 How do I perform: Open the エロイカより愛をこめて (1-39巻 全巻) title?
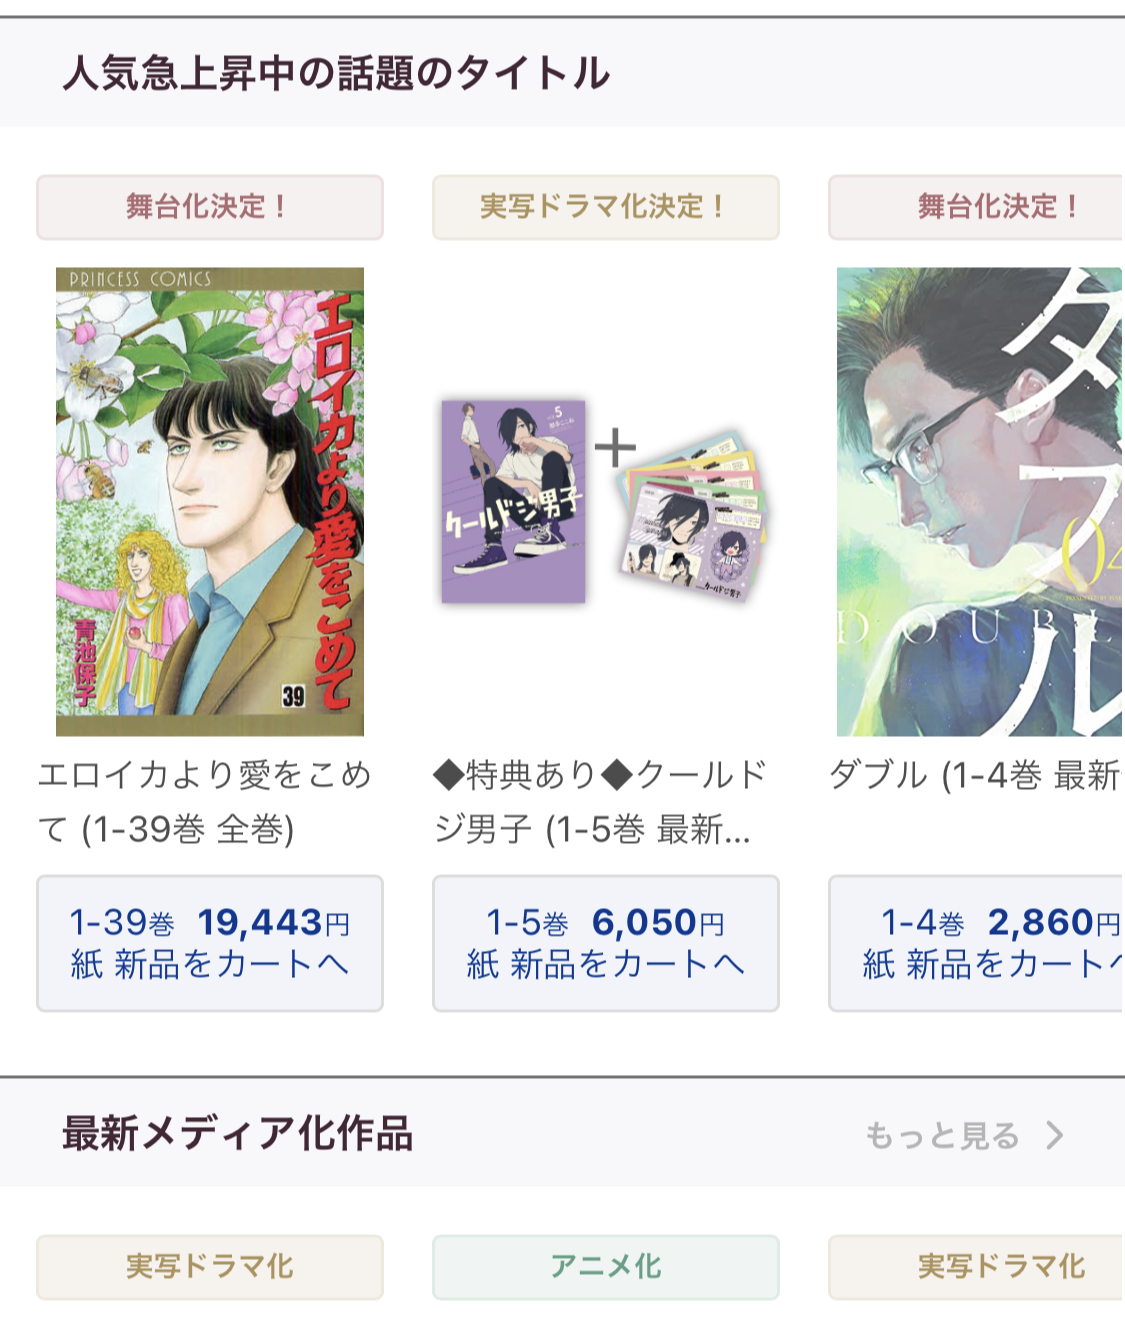pos(205,801)
